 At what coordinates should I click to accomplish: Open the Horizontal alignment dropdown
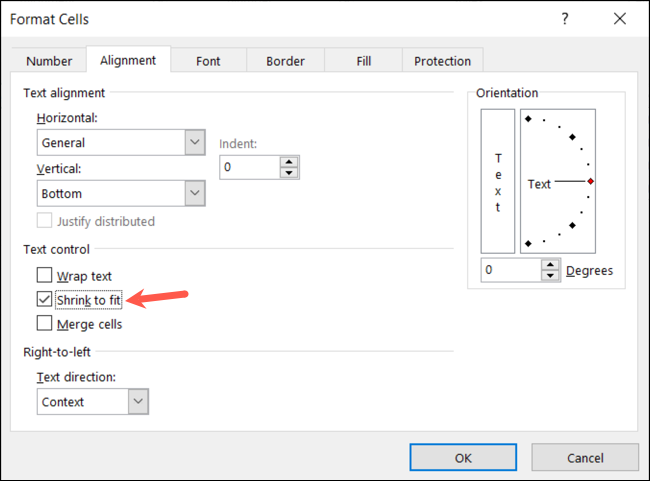(194, 142)
